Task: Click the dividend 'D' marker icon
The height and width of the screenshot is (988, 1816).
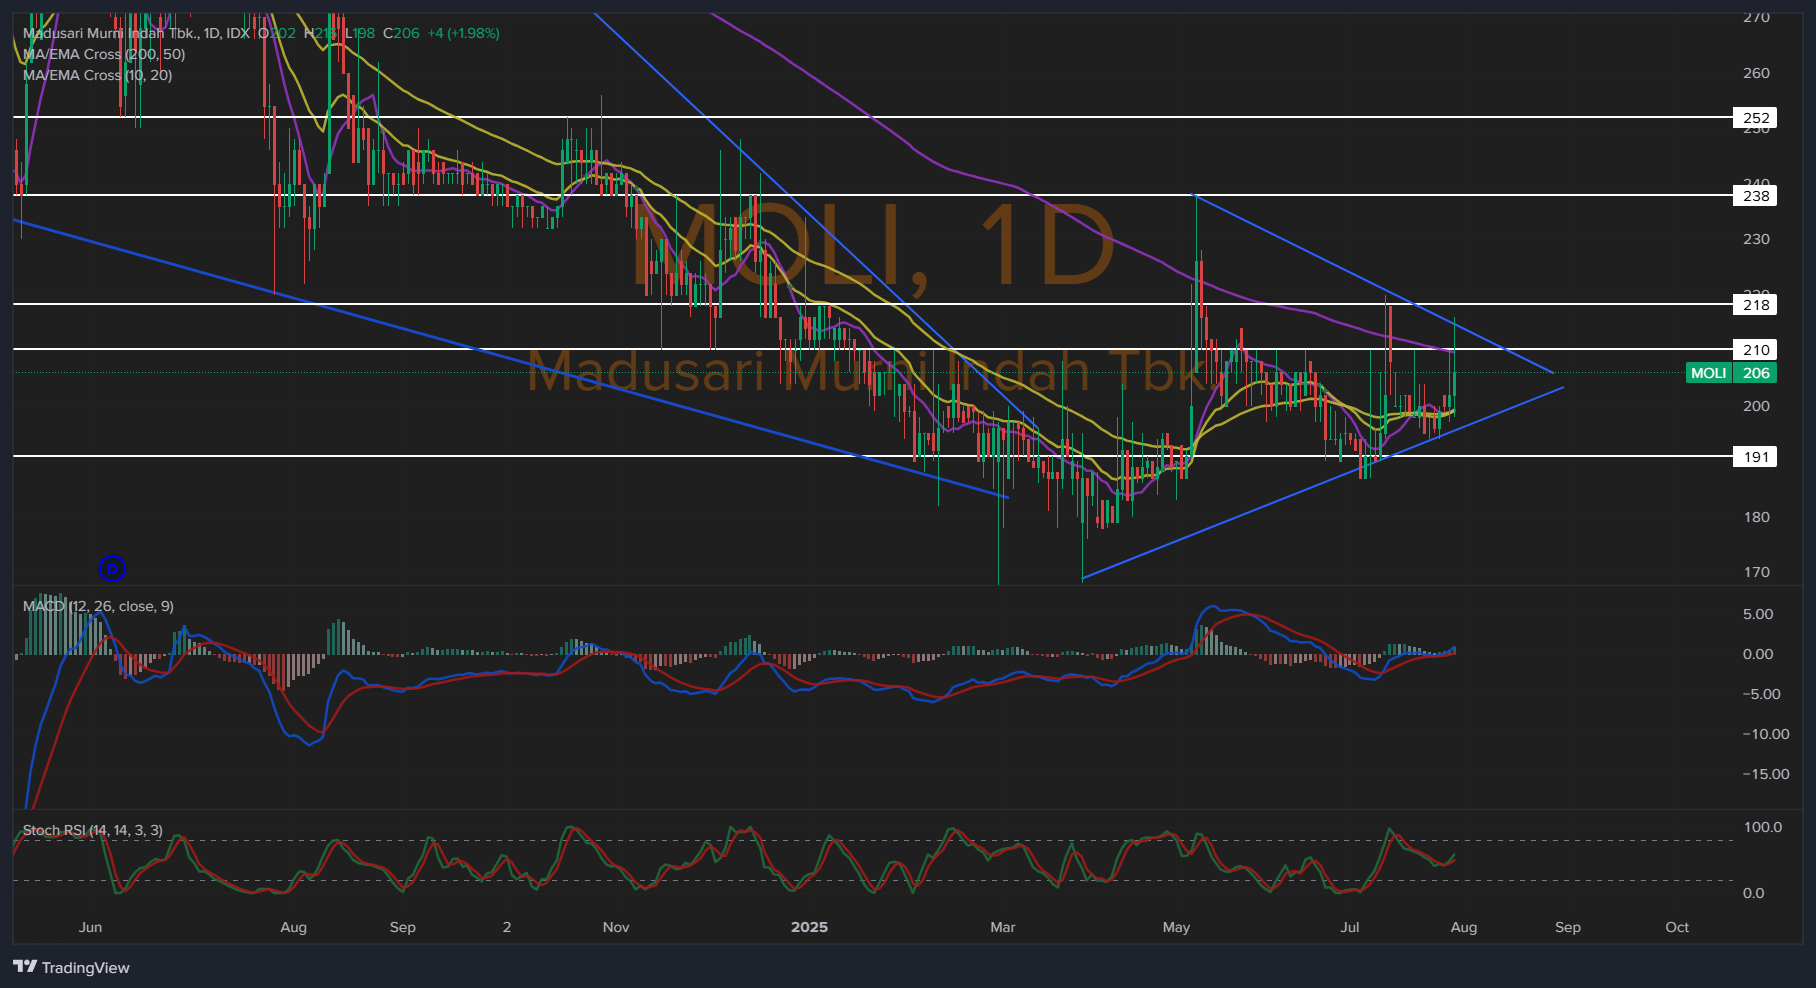Action: point(112,569)
